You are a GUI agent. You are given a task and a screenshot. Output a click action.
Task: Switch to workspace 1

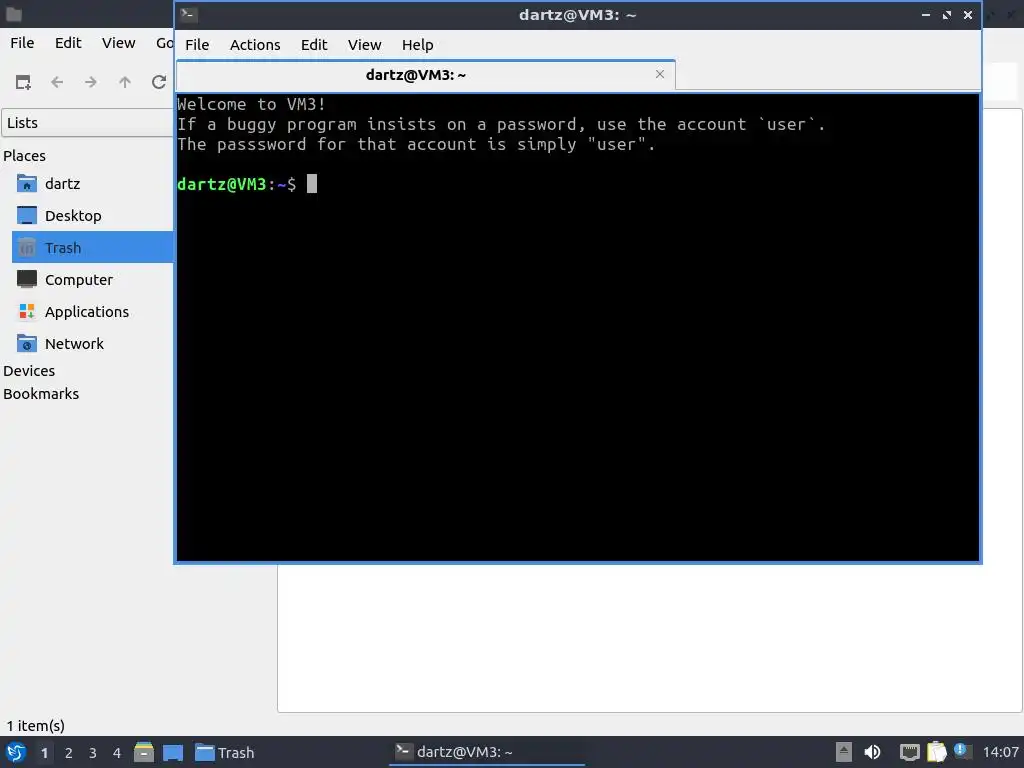pos(44,753)
